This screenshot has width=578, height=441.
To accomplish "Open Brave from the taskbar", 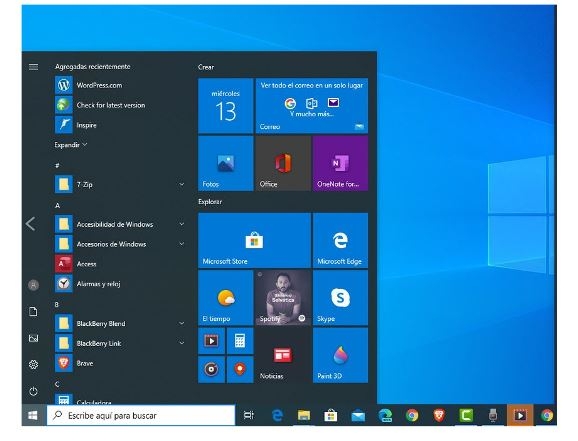I will coord(439,416).
